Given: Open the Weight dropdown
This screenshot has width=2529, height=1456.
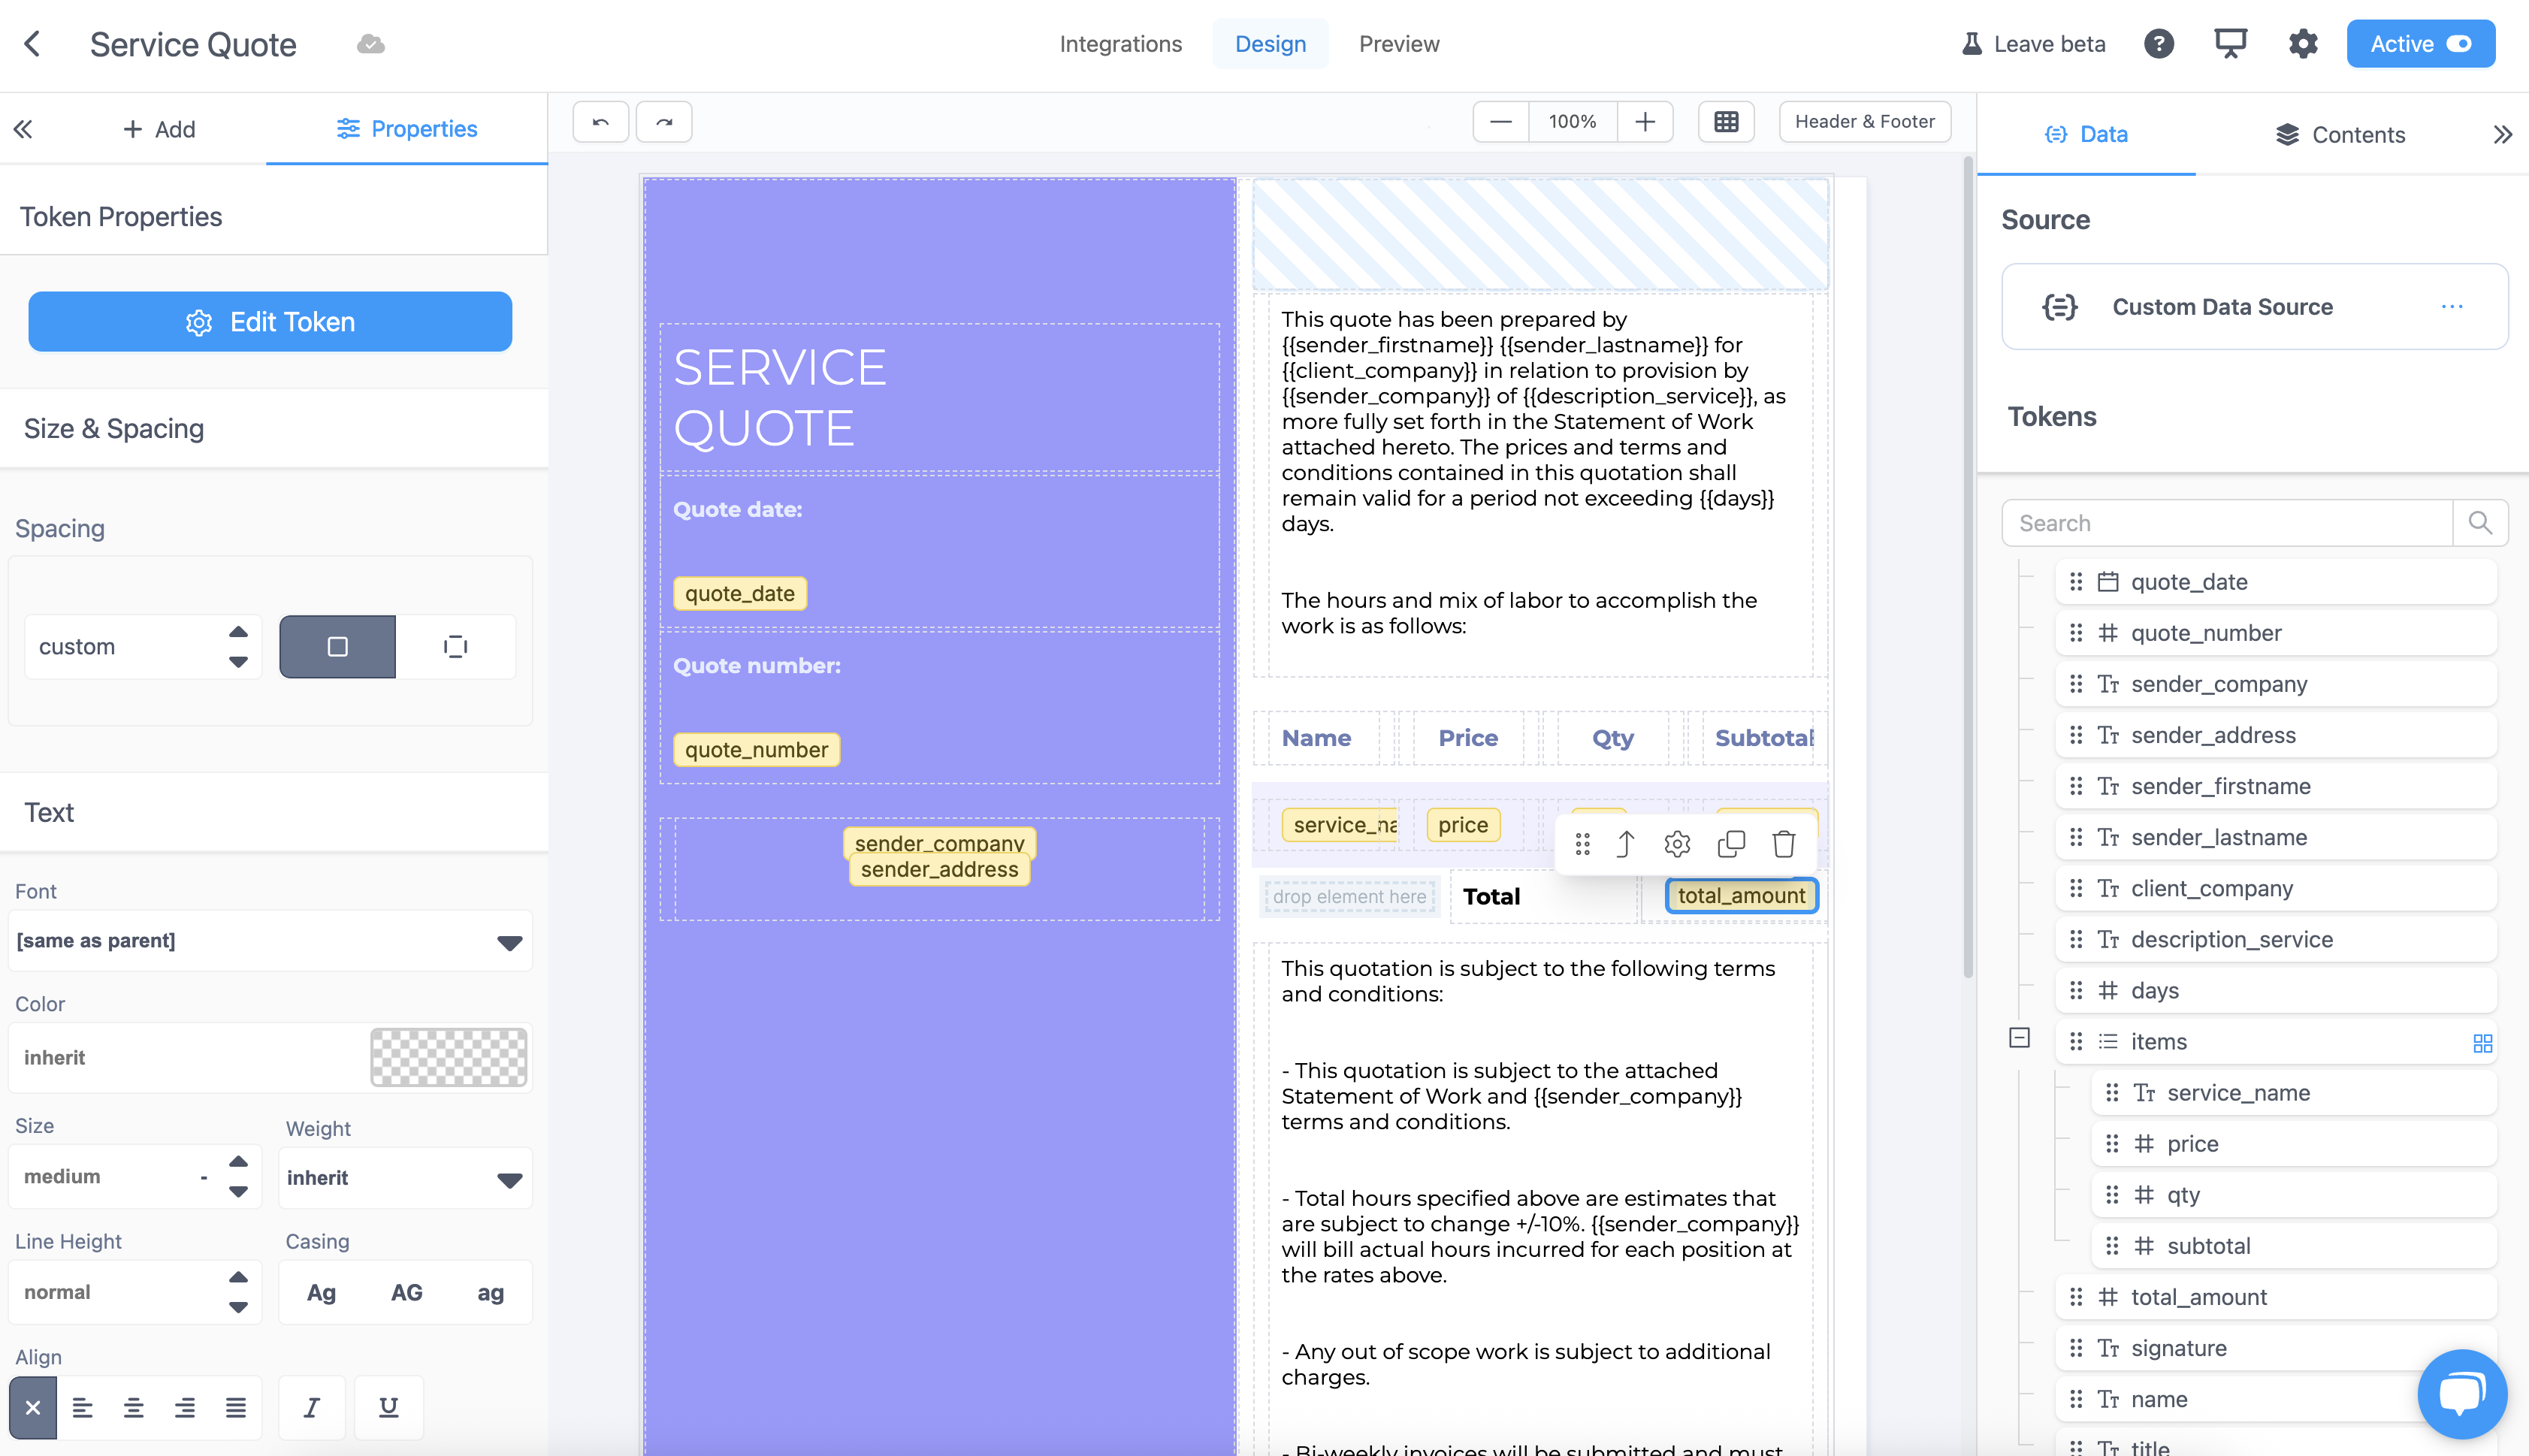Looking at the screenshot, I should pos(404,1178).
